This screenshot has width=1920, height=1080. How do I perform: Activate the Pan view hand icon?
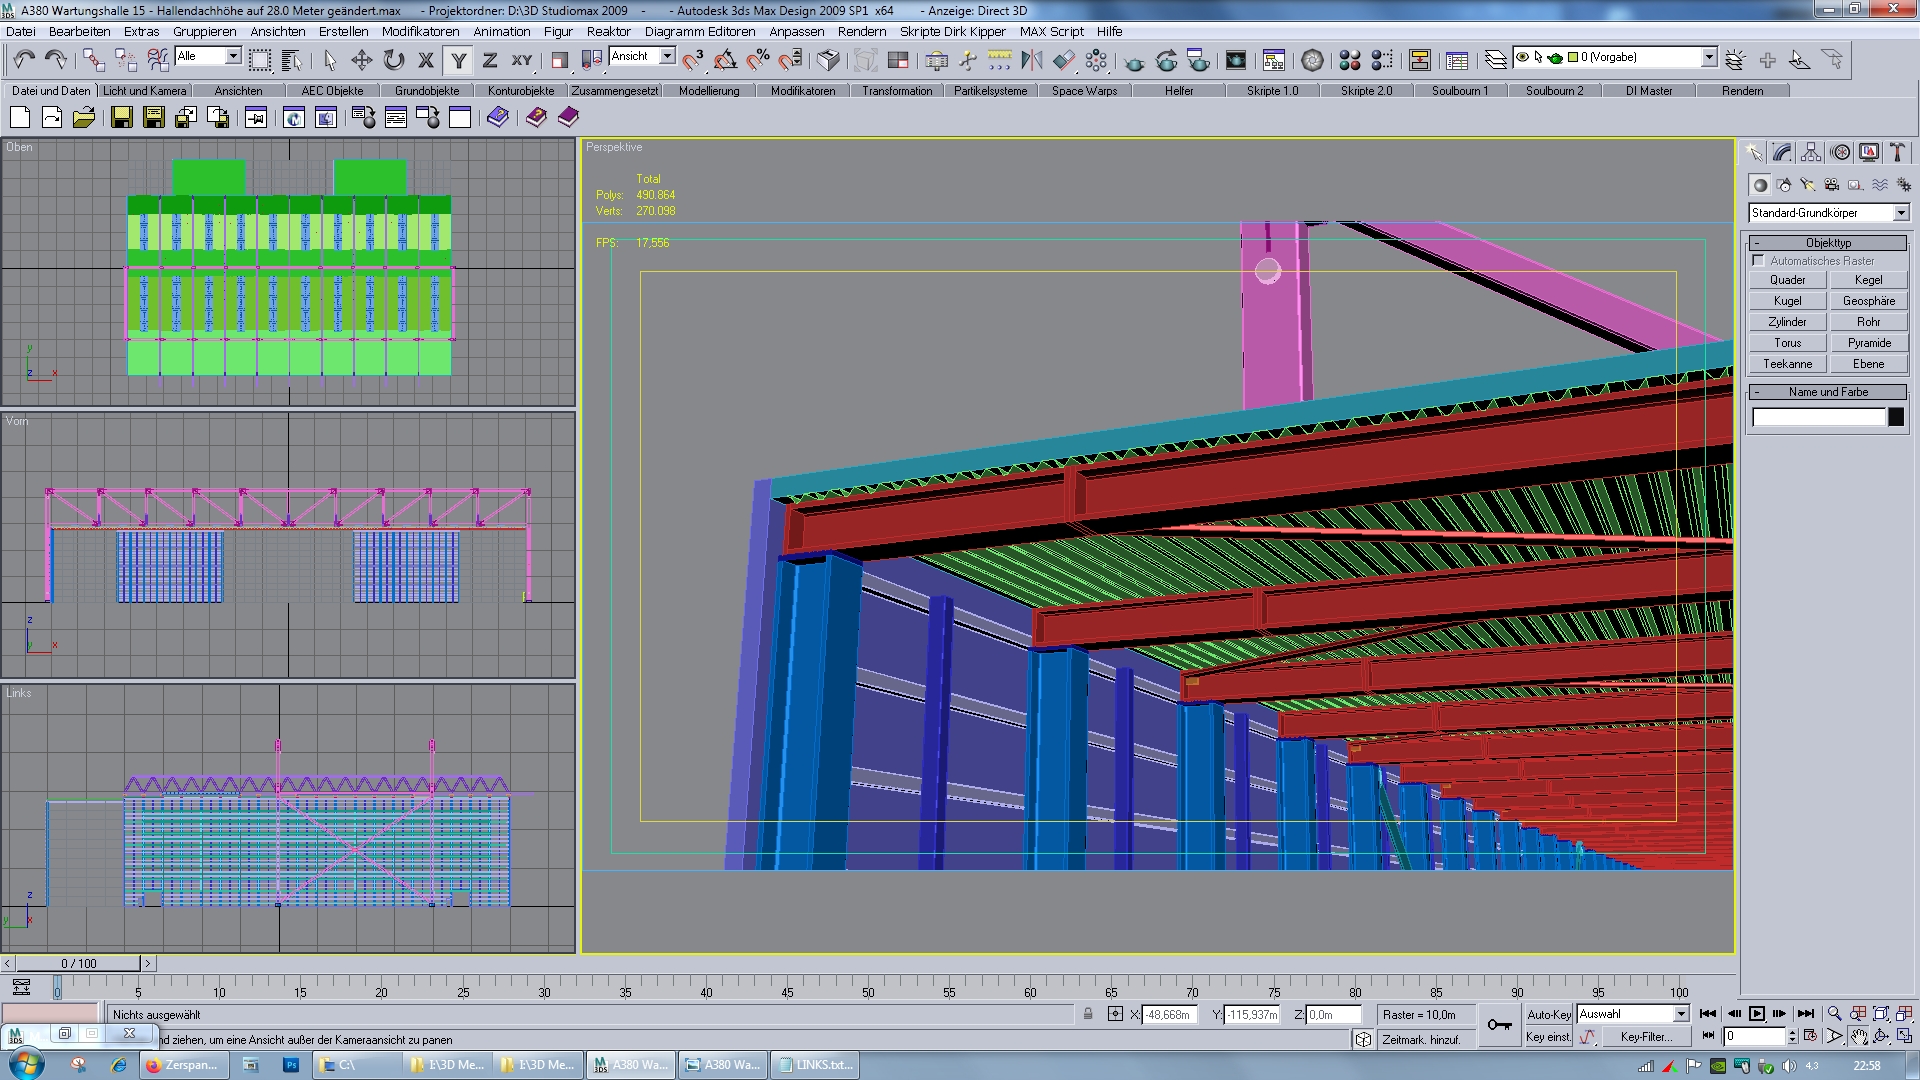[1858, 1037]
